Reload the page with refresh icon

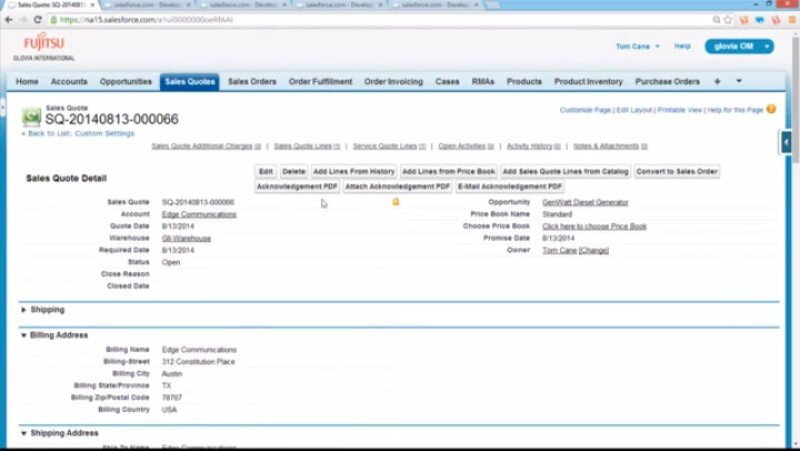pyautogui.click(x=38, y=19)
